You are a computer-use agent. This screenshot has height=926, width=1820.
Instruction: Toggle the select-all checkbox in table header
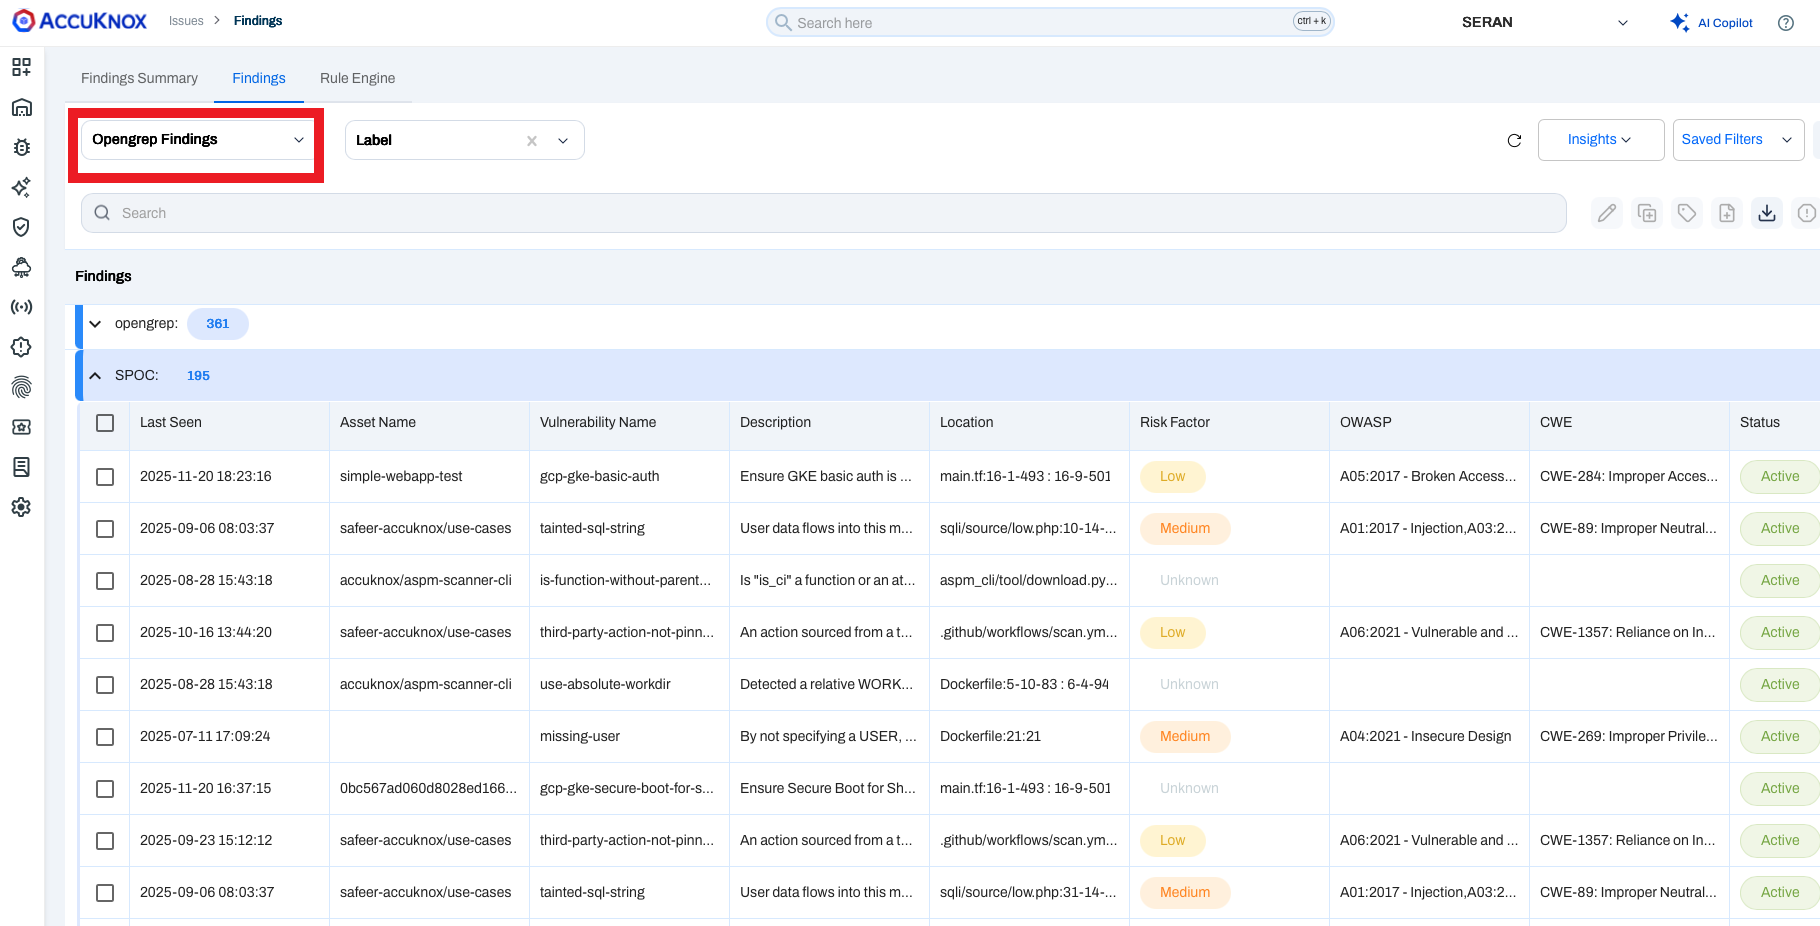(x=105, y=423)
